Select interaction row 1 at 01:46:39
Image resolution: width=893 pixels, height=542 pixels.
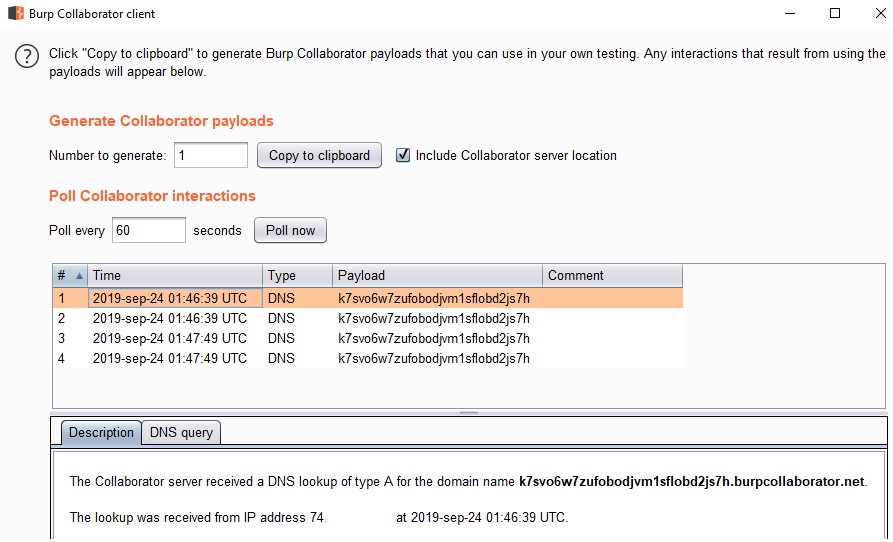pos(368,298)
